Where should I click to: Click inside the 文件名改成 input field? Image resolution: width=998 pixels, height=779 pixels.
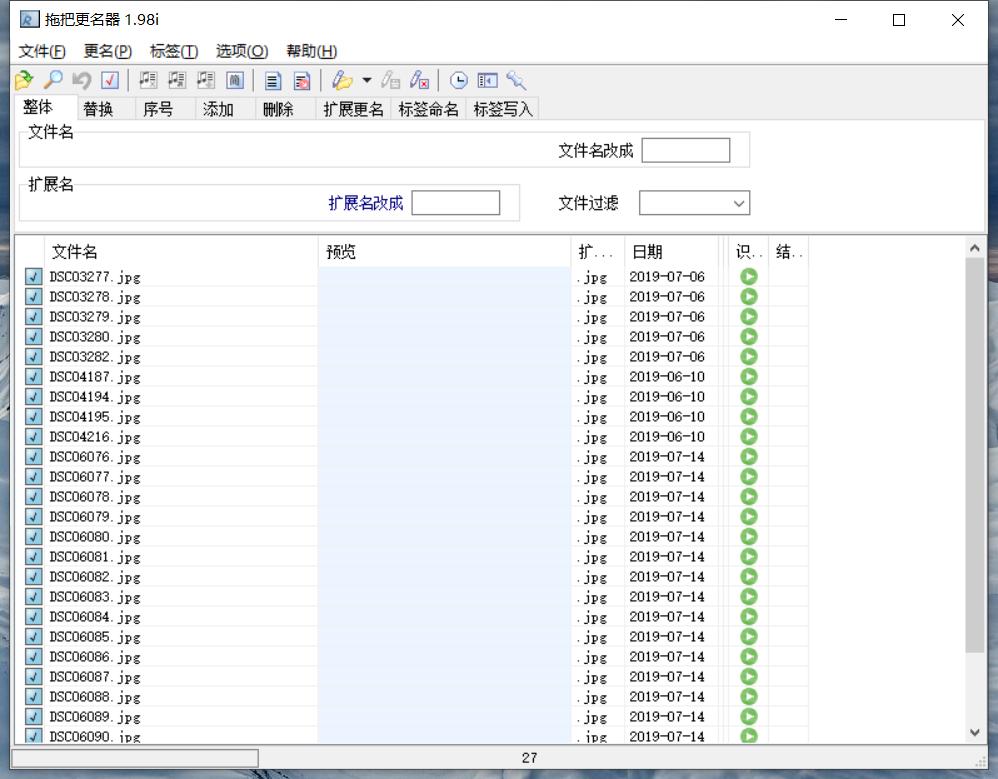(686, 149)
